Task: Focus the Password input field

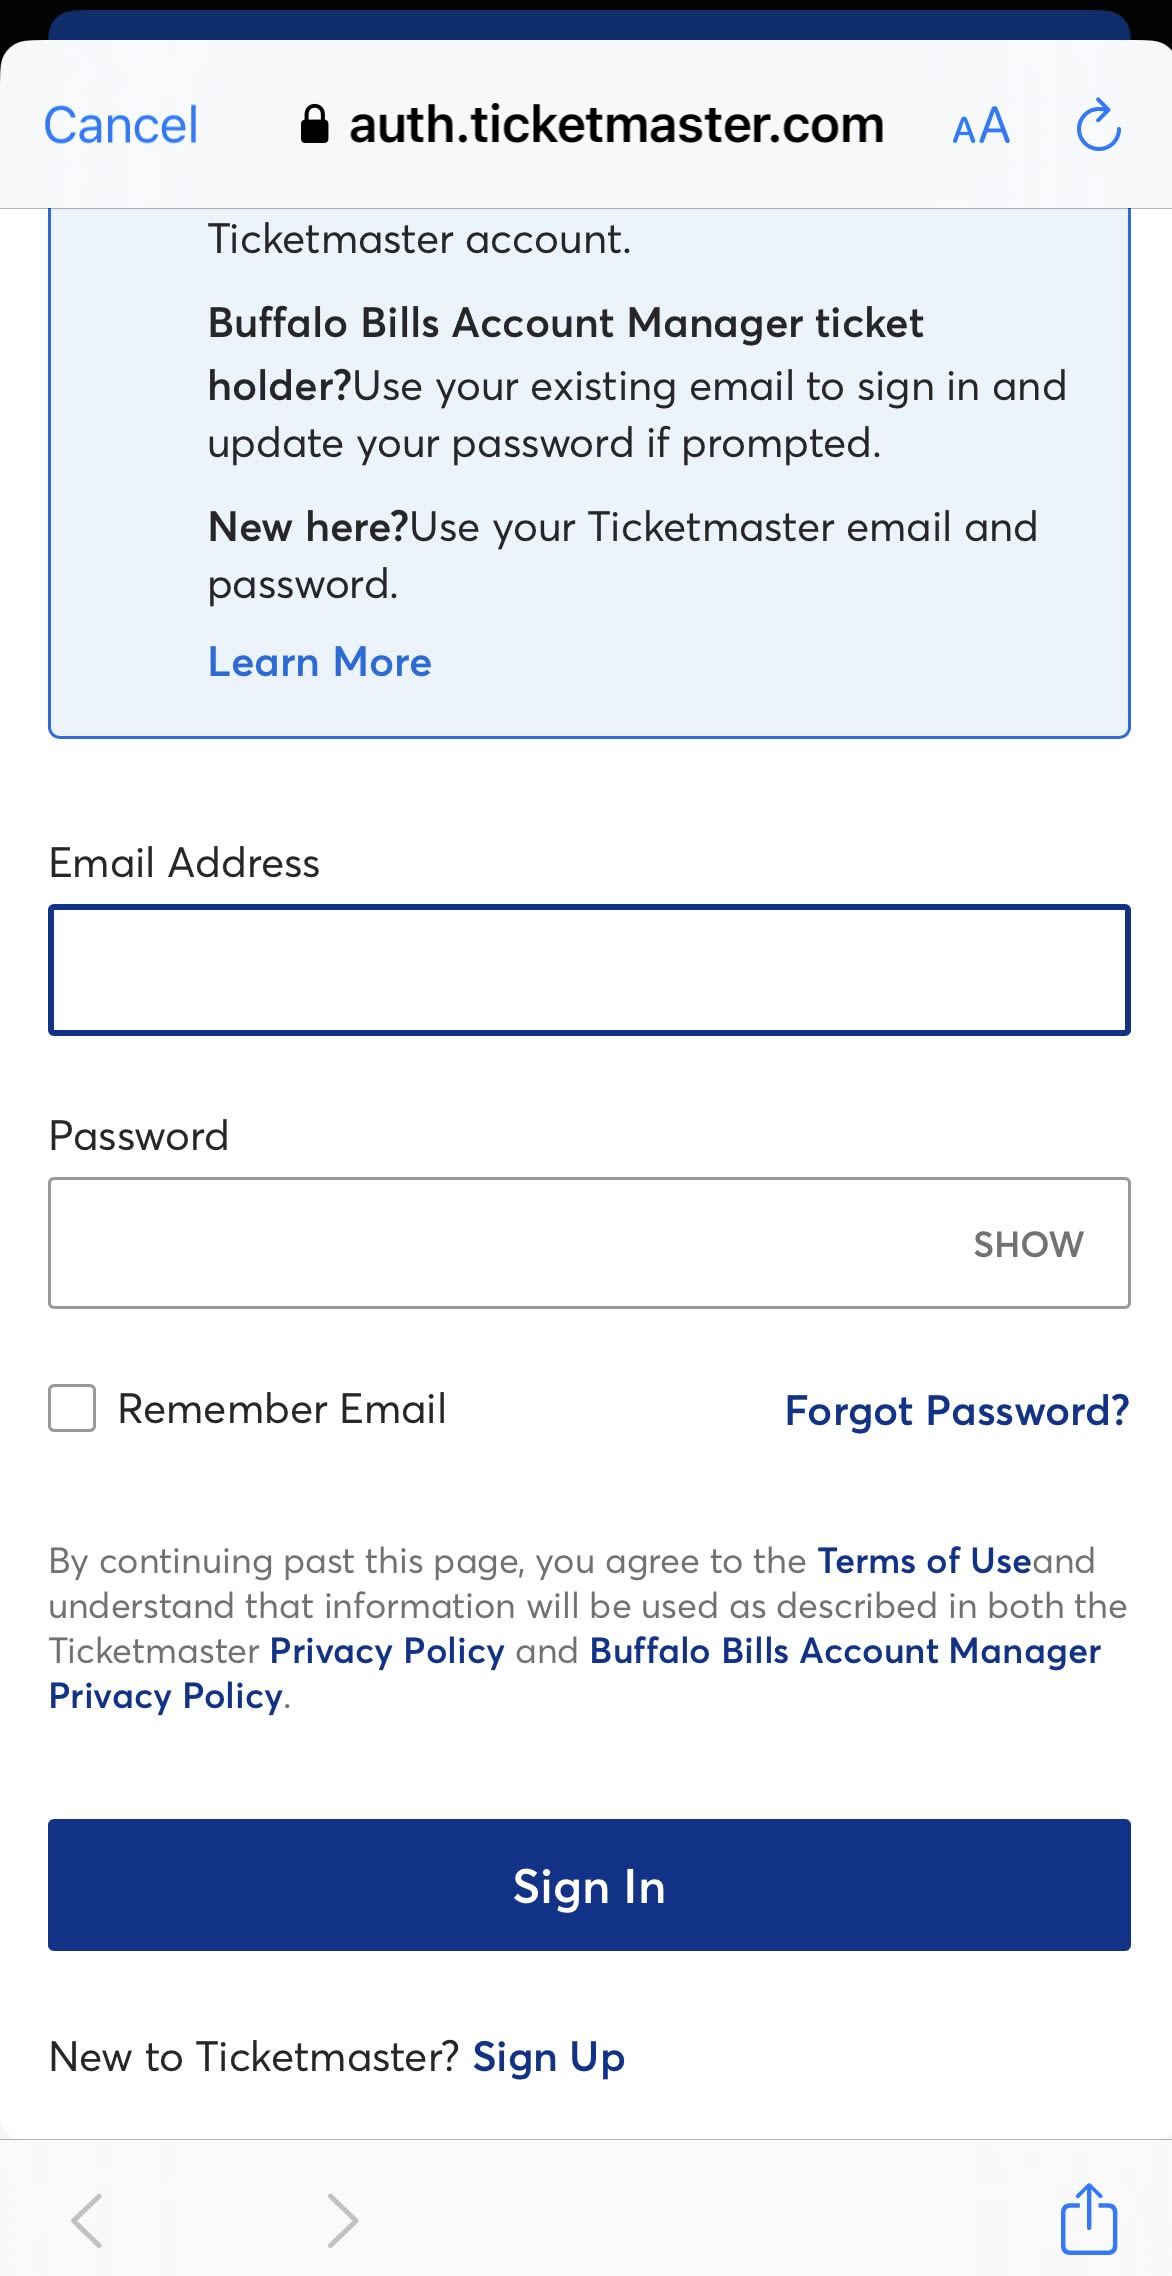Action: [500, 1243]
